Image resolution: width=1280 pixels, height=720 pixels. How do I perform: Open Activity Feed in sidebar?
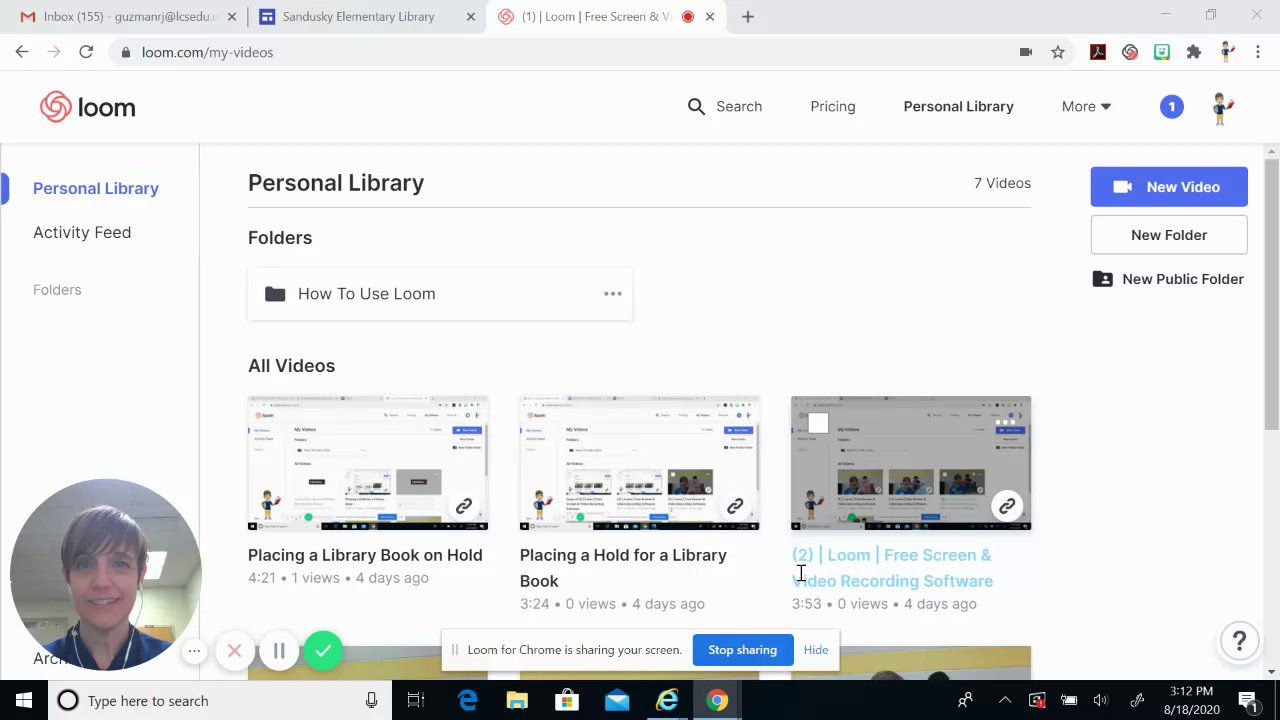point(82,232)
